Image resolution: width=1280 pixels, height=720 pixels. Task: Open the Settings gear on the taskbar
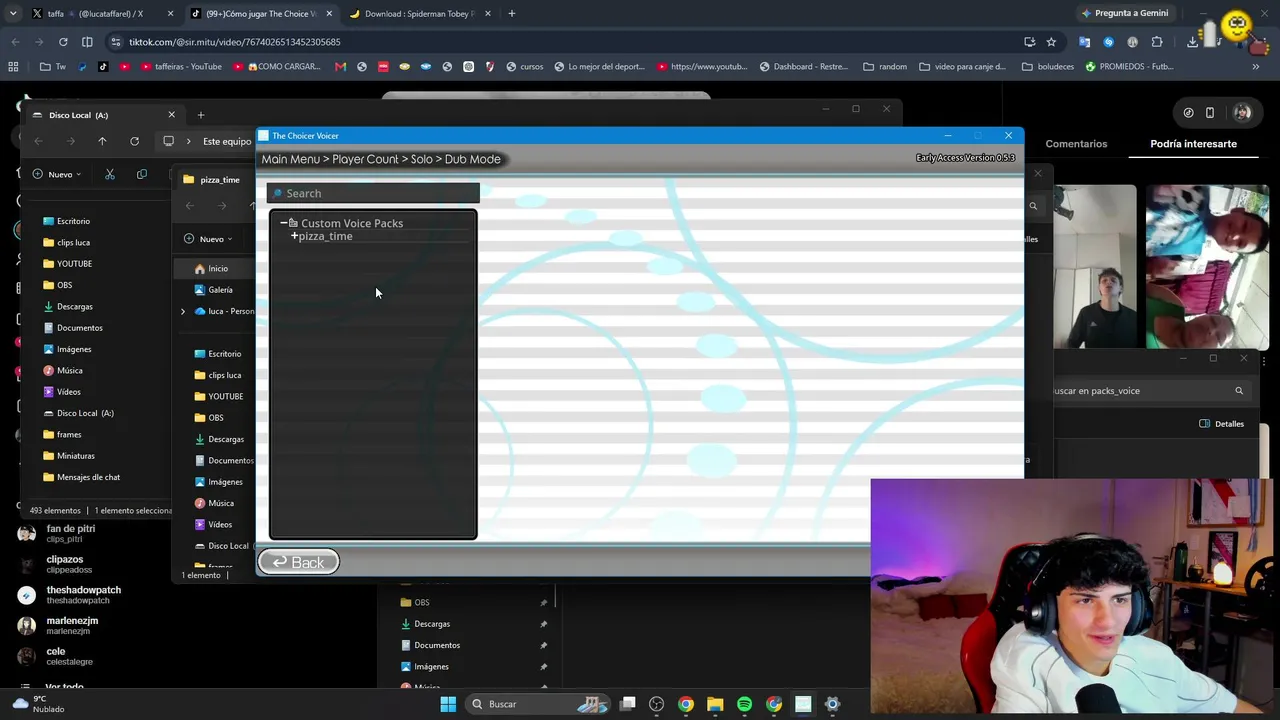pyautogui.click(x=832, y=704)
